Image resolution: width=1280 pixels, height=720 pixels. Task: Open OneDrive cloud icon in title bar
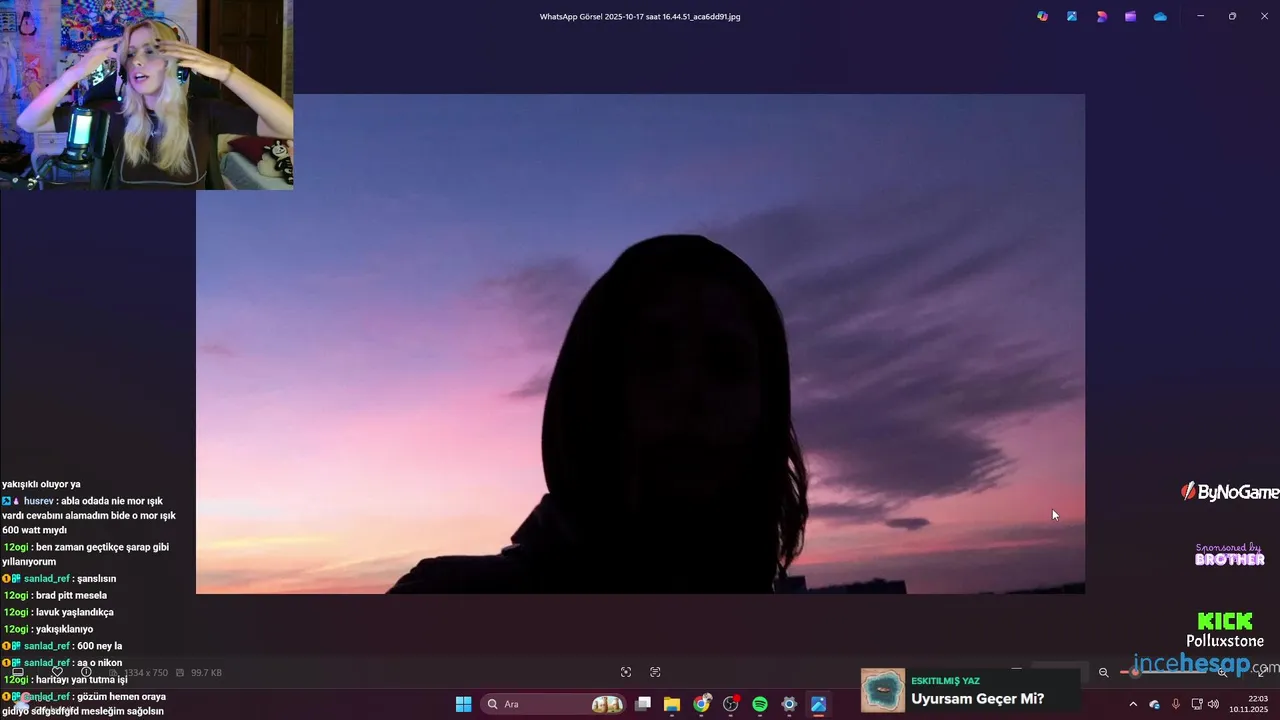(1160, 16)
